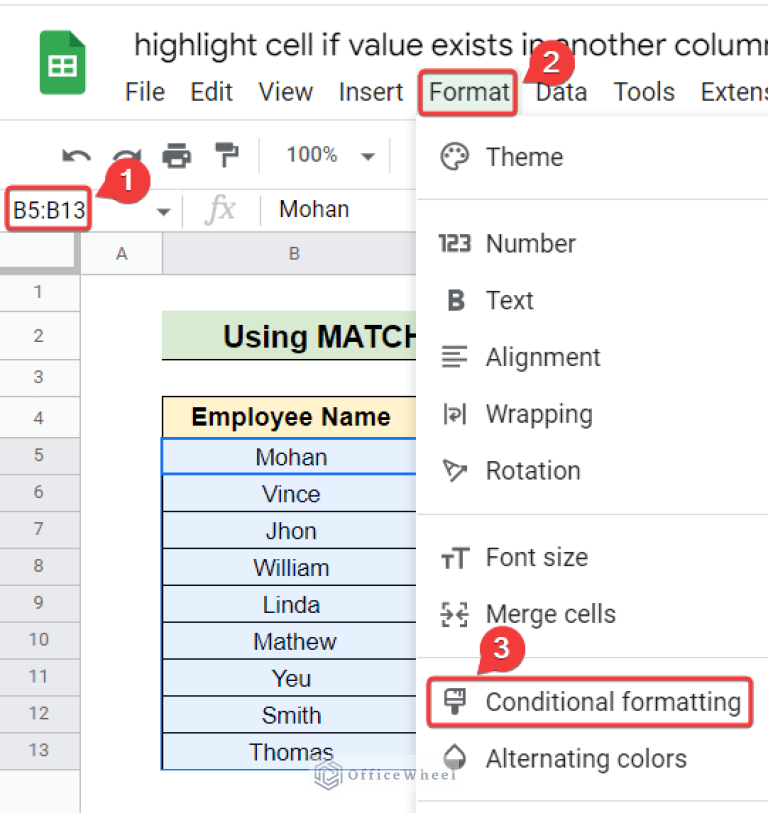
Task: Open the Data menu
Action: [560, 91]
